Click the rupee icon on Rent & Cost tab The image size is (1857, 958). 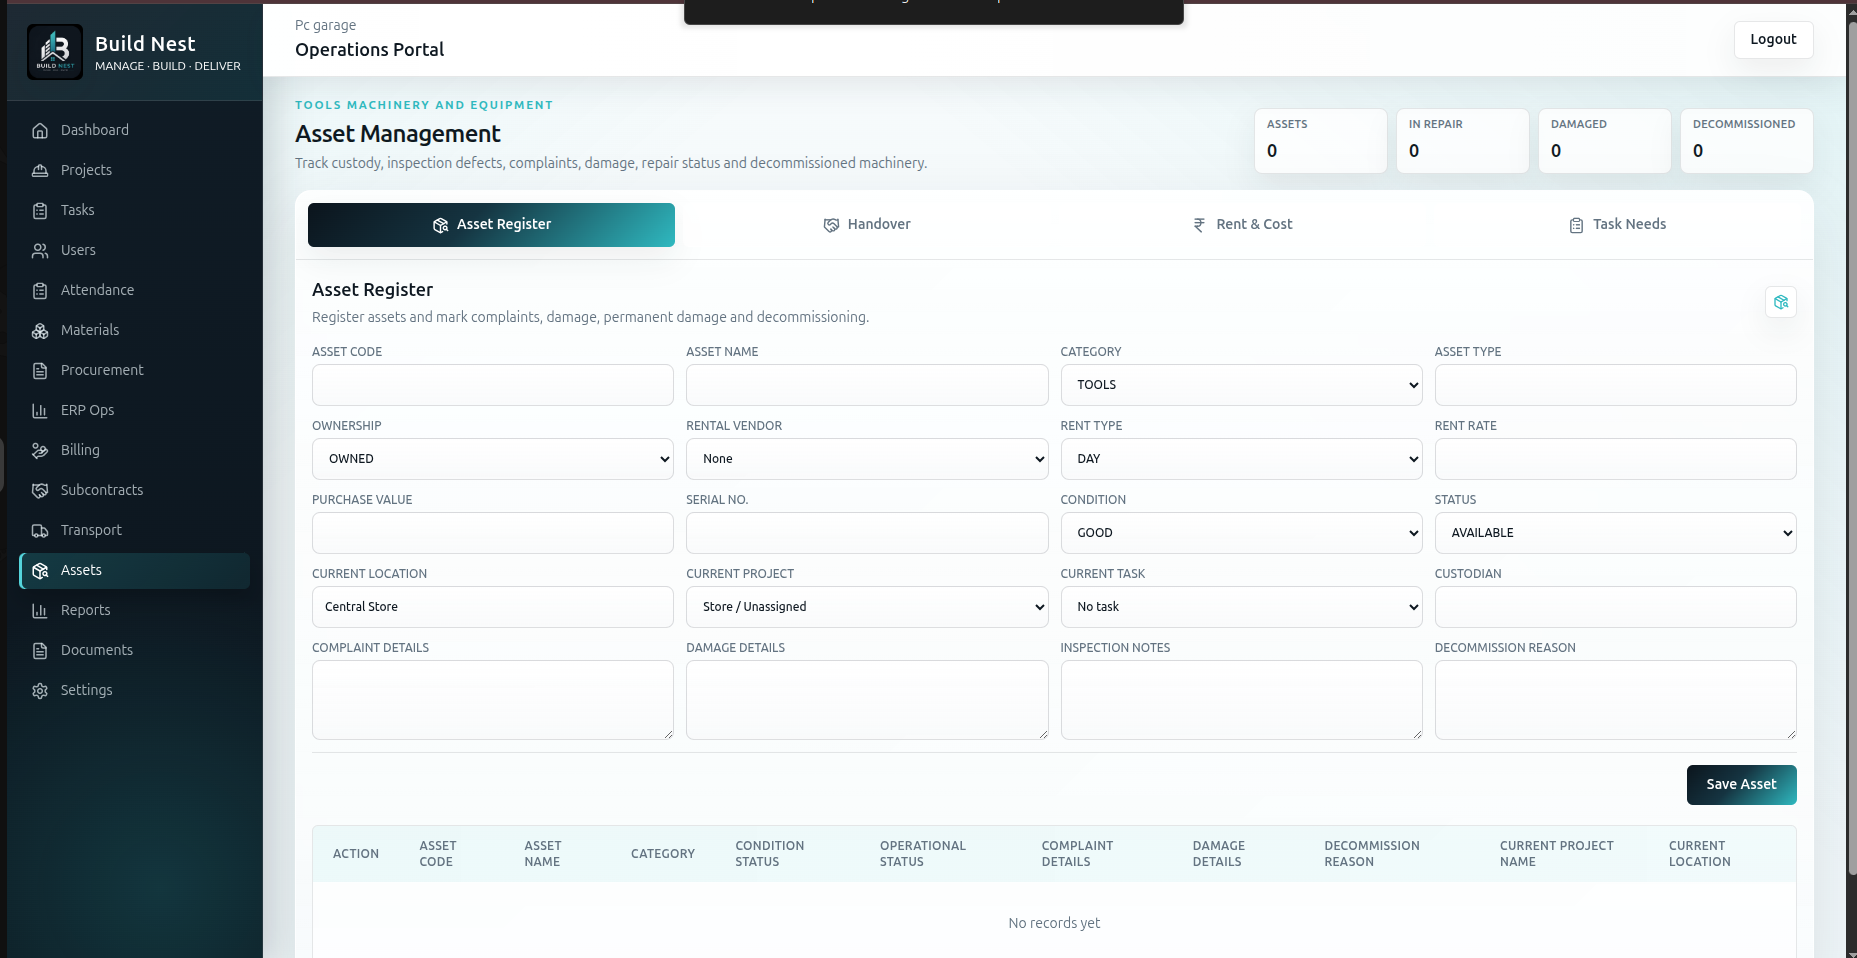pyautogui.click(x=1199, y=225)
